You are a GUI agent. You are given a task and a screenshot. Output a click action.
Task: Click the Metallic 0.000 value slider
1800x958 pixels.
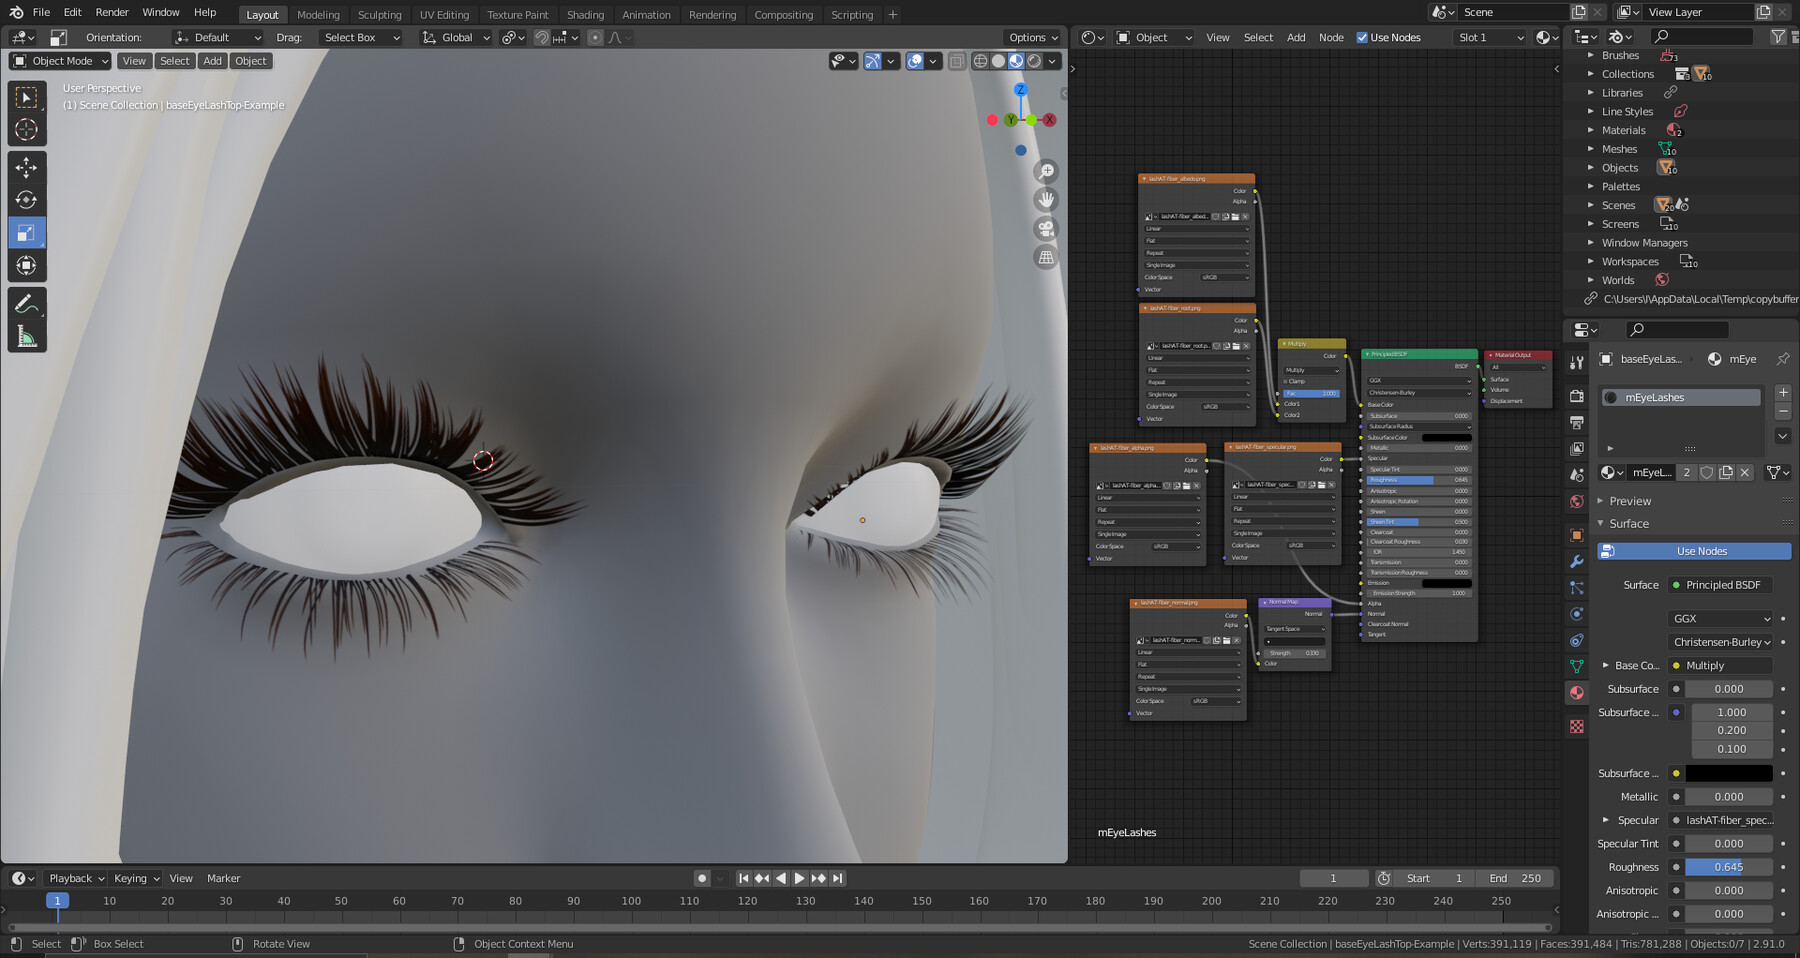1729,797
